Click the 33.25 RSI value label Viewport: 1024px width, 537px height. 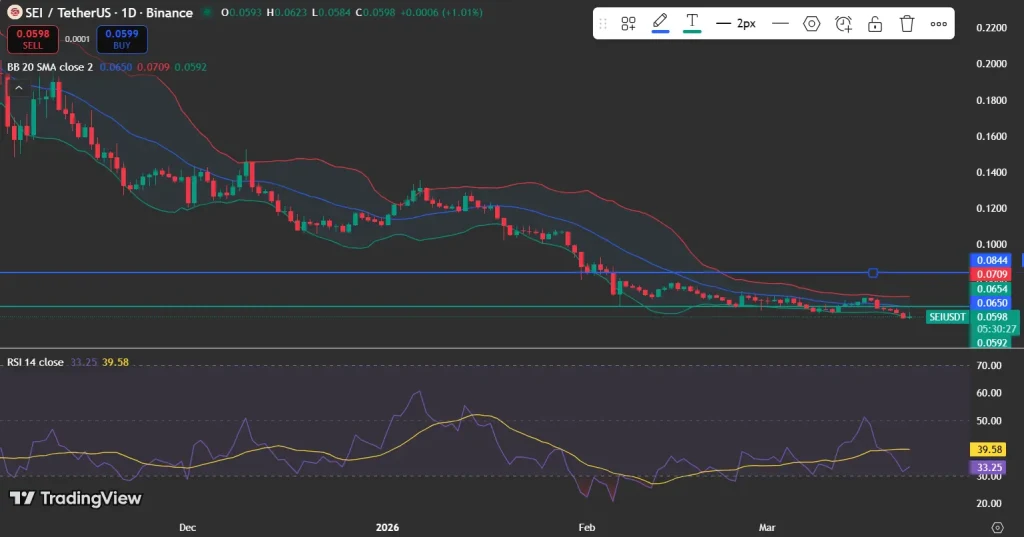[x=989, y=467]
